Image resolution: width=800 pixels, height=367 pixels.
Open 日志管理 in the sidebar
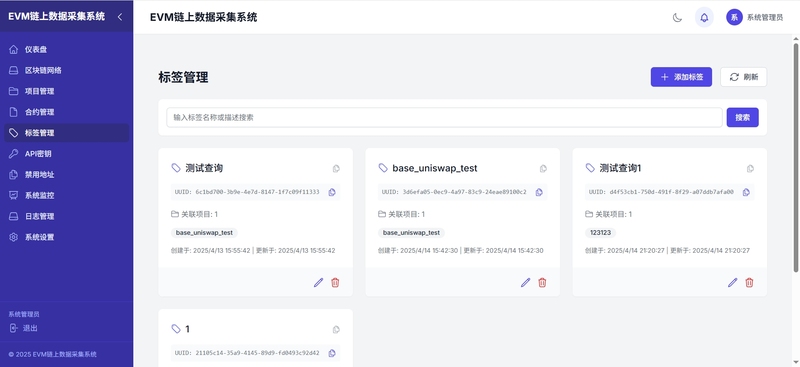(66, 216)
